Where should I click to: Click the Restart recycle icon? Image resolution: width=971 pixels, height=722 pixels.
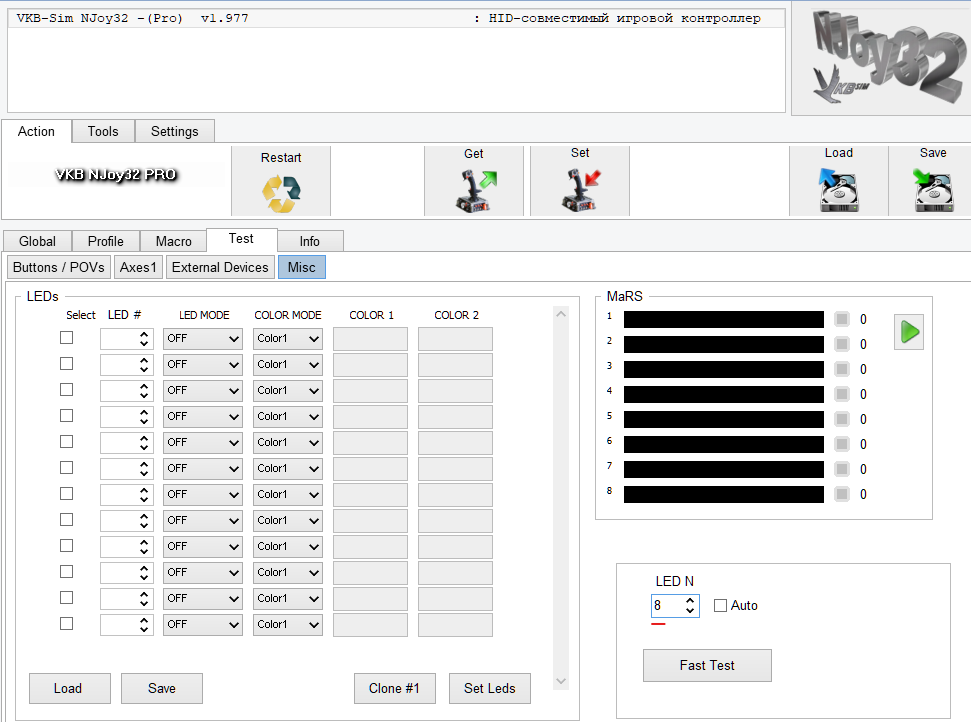[281, 193]
